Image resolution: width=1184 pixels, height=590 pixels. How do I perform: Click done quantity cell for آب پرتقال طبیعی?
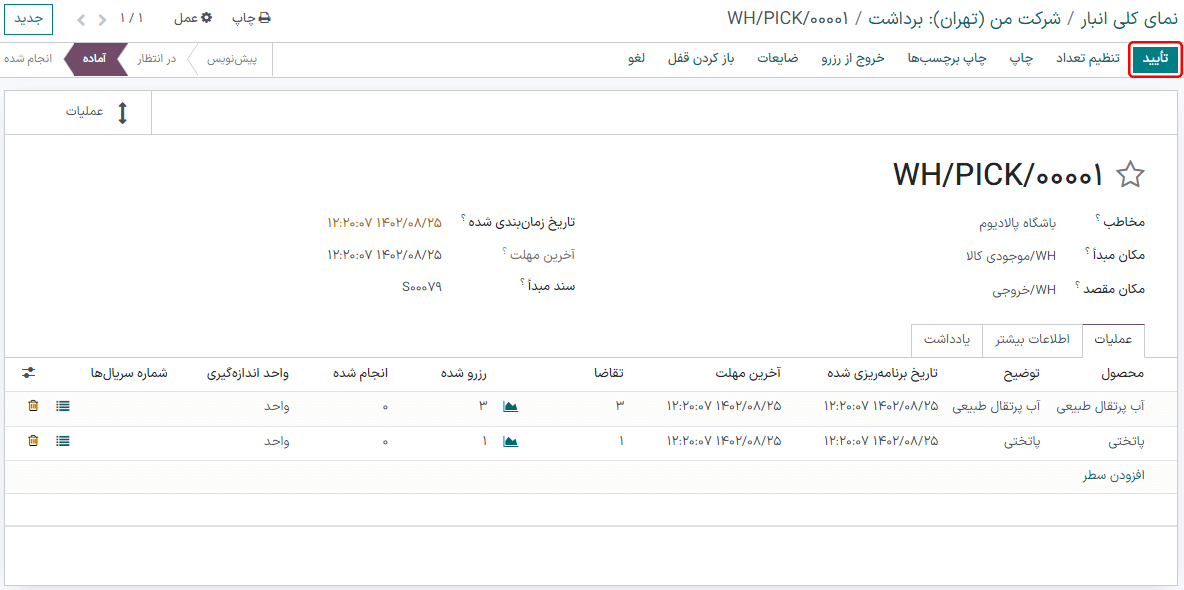coord(385,406)
